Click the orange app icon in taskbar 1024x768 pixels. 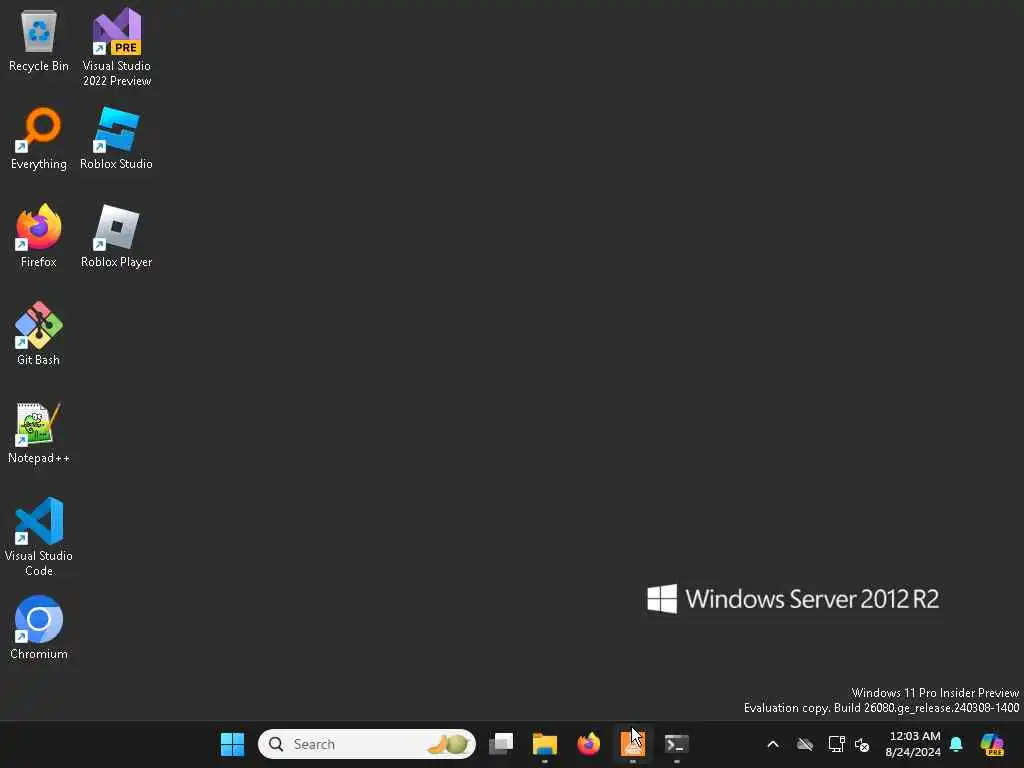pos(632,744)
